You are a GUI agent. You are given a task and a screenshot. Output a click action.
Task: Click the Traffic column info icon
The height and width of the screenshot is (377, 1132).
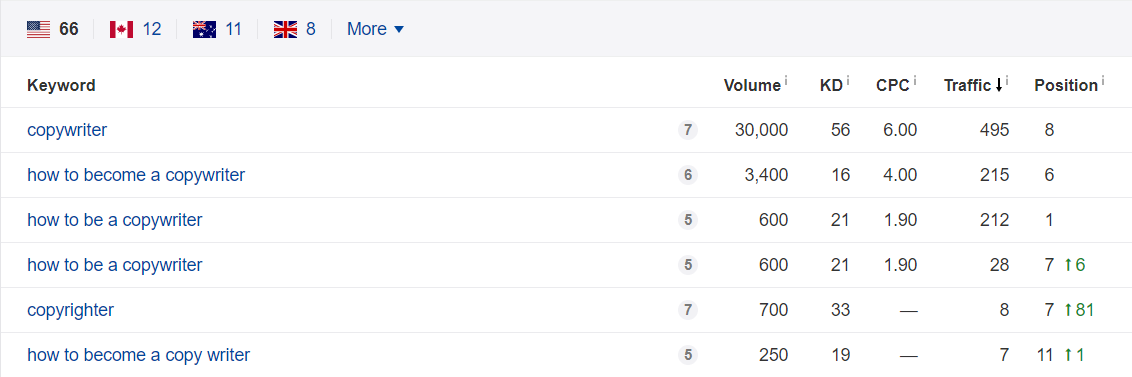click(1006, 81)
